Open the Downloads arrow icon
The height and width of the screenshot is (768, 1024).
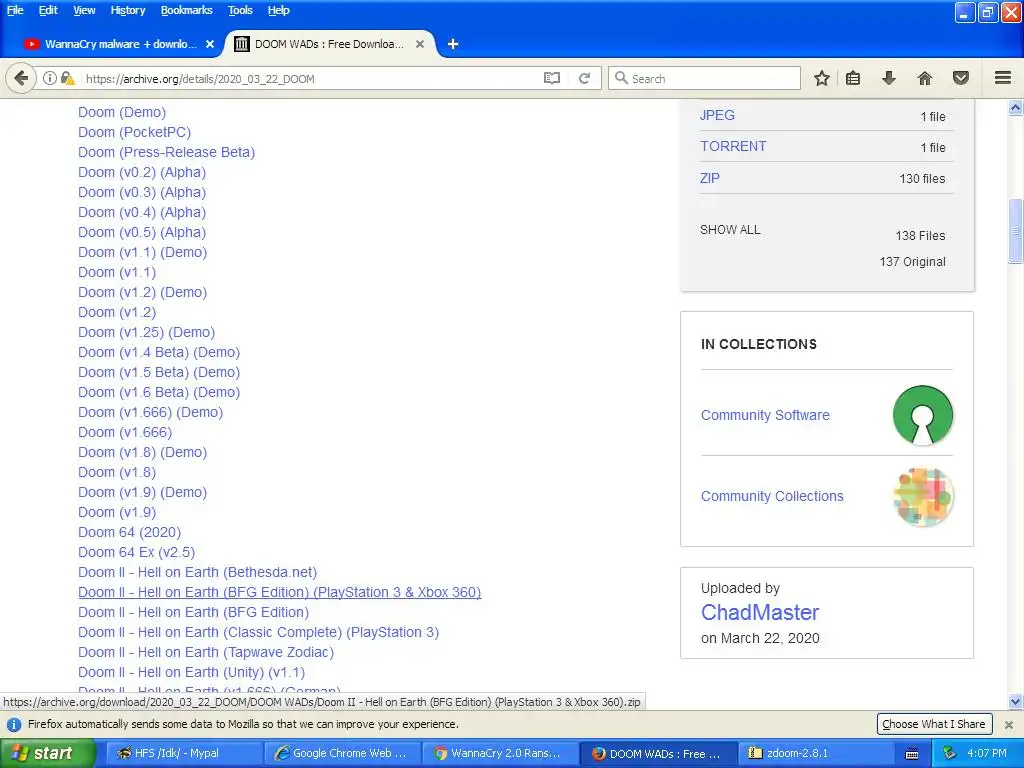point(888,78)
